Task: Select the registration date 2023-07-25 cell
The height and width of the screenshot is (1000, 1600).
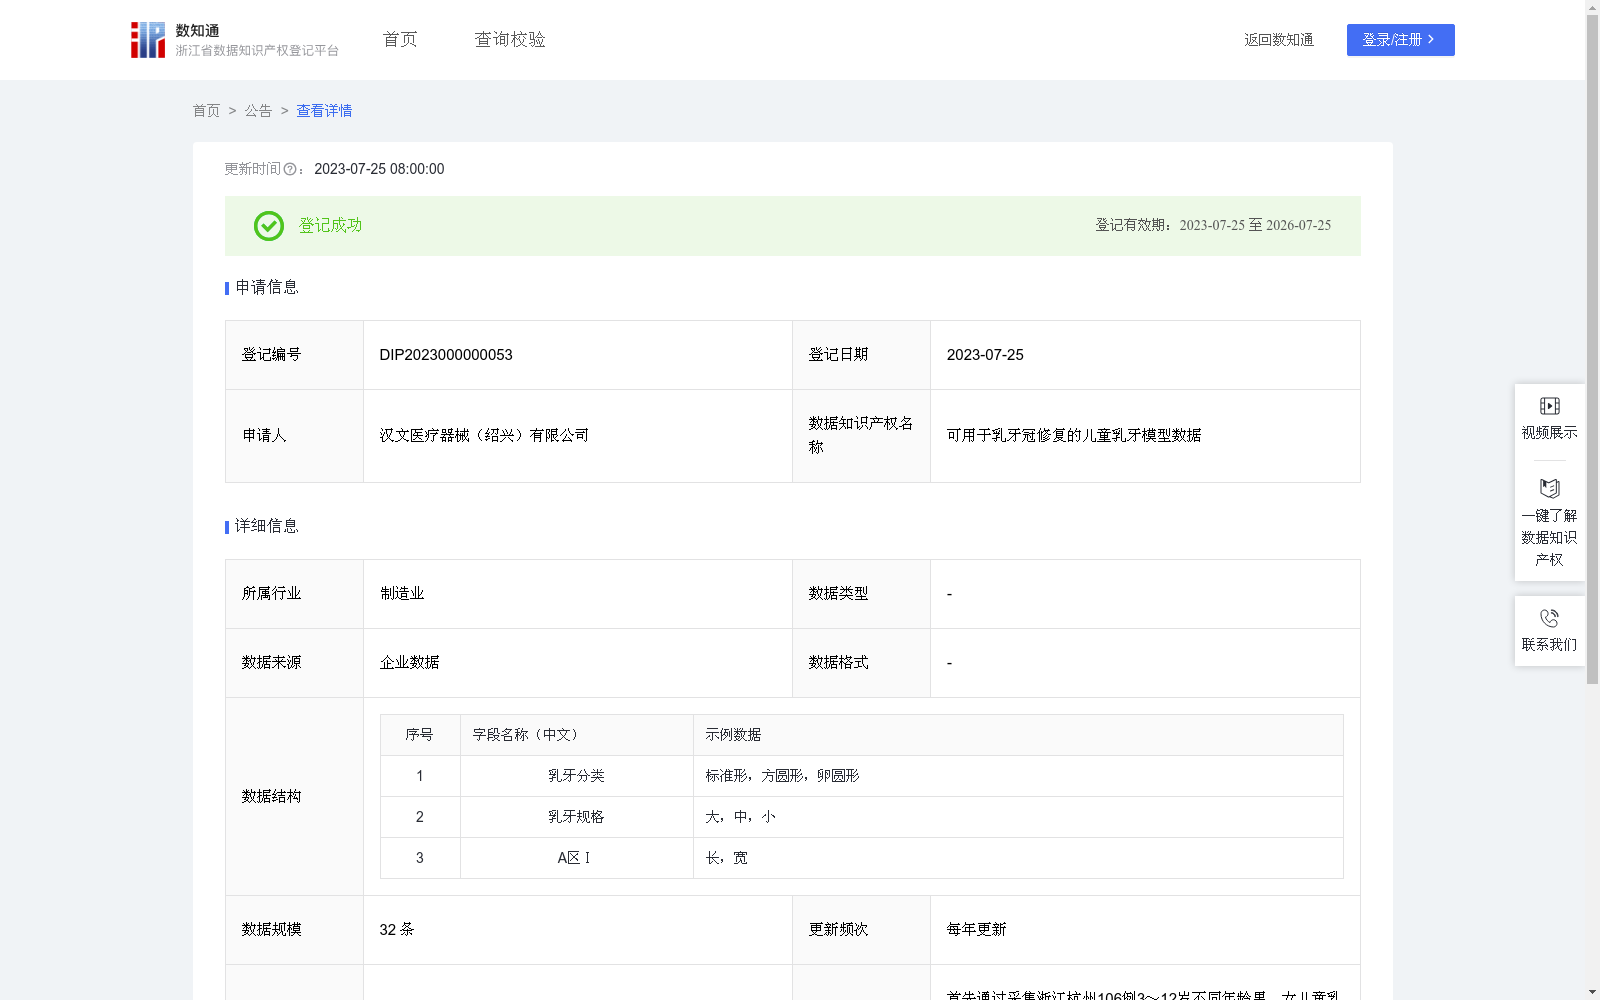Action: click(1145, 355)
